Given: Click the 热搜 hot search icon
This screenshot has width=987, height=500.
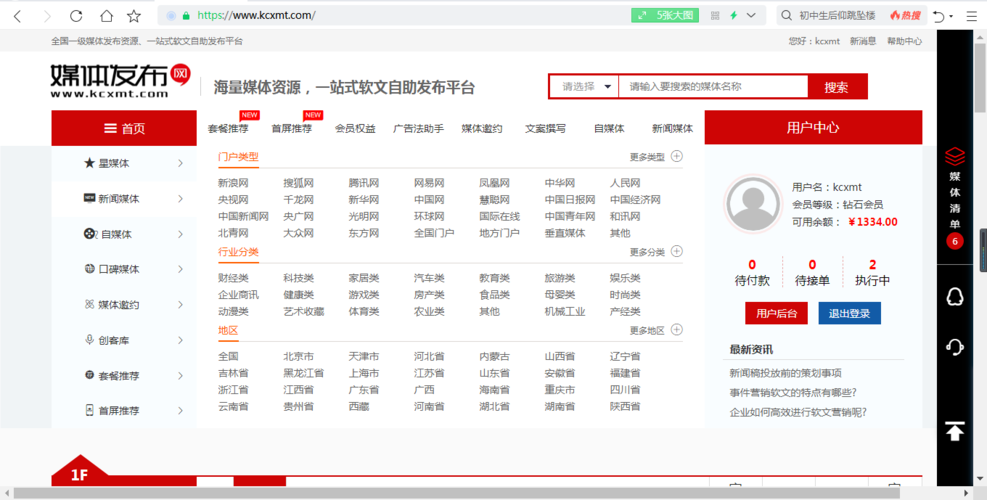Looking at the screenshot, I should 905,16.
